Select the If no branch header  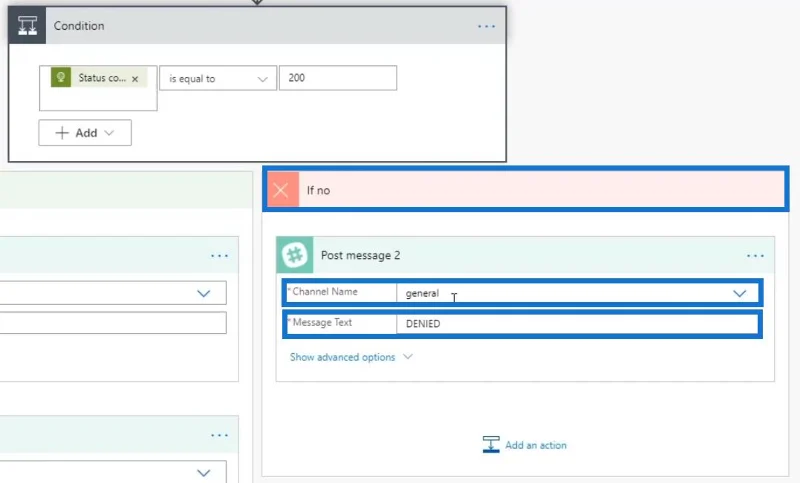pos(526,189)
